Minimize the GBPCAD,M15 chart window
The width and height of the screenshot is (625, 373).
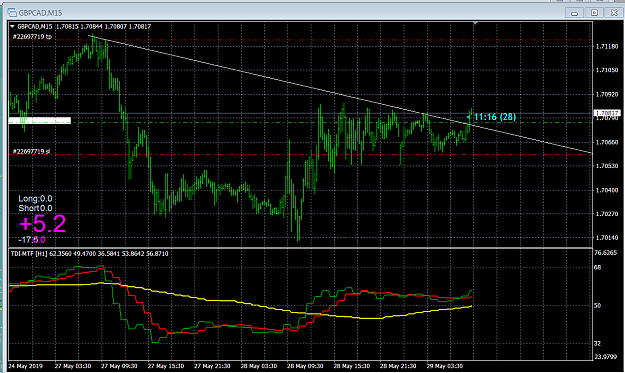(x=574, y=13)
